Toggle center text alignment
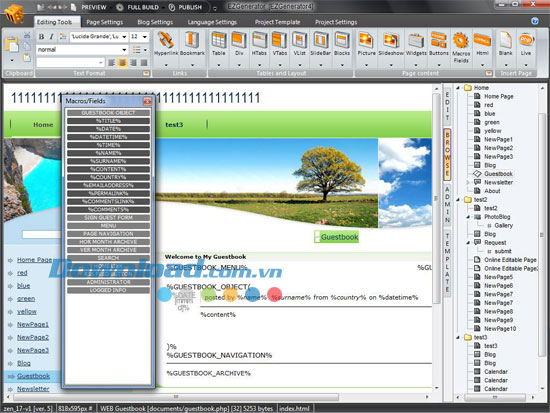This screenshot has height=413, width=550. [122, 62]
